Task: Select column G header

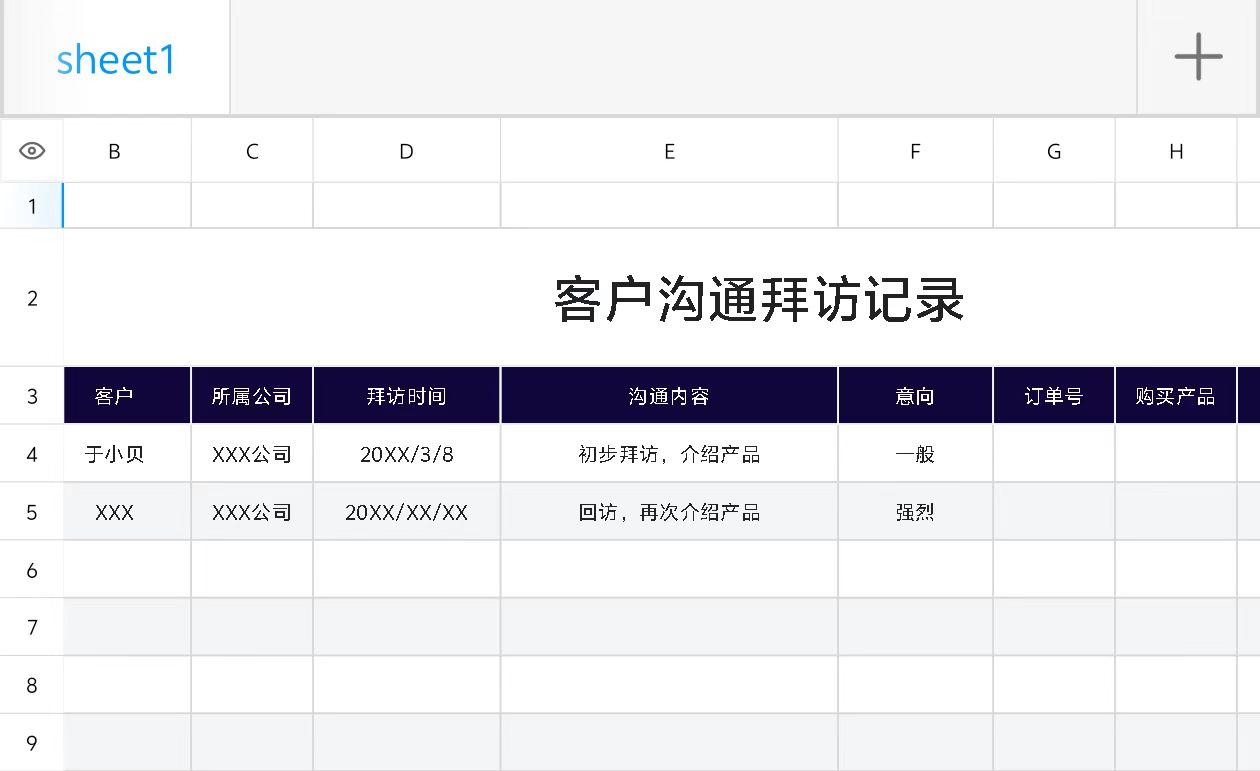Action: pos(1054,151)
